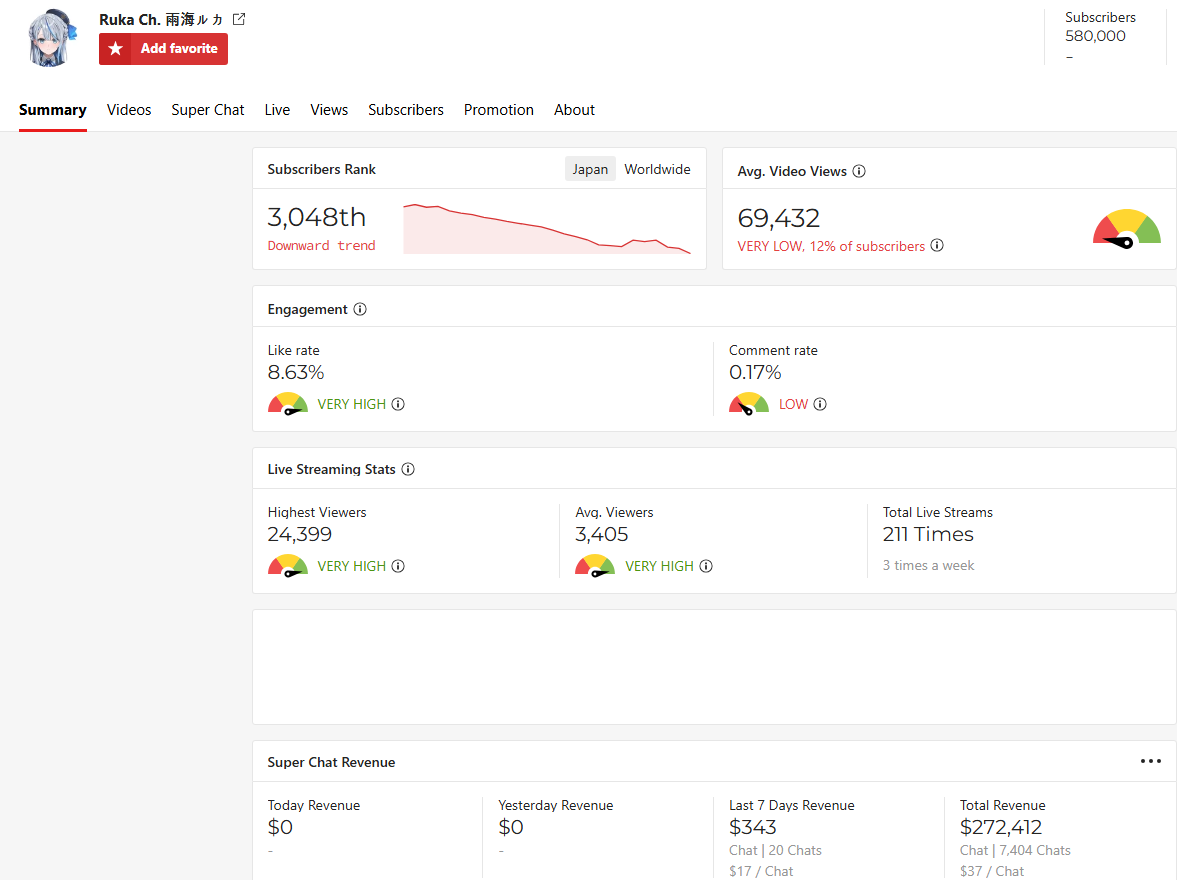Open the Avg. Video Views info icon
Screen dimensions: 1177x880
click(x=859, y=171)
